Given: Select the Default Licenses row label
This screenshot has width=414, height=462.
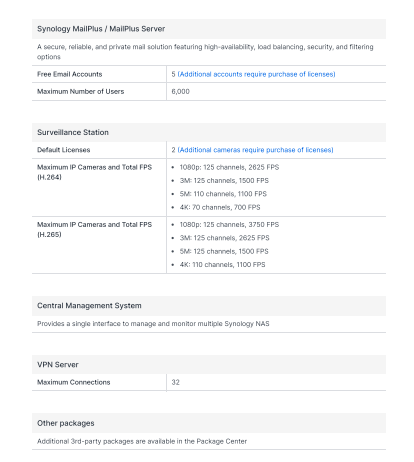Looking at the screenshot, I should point(63,150).
